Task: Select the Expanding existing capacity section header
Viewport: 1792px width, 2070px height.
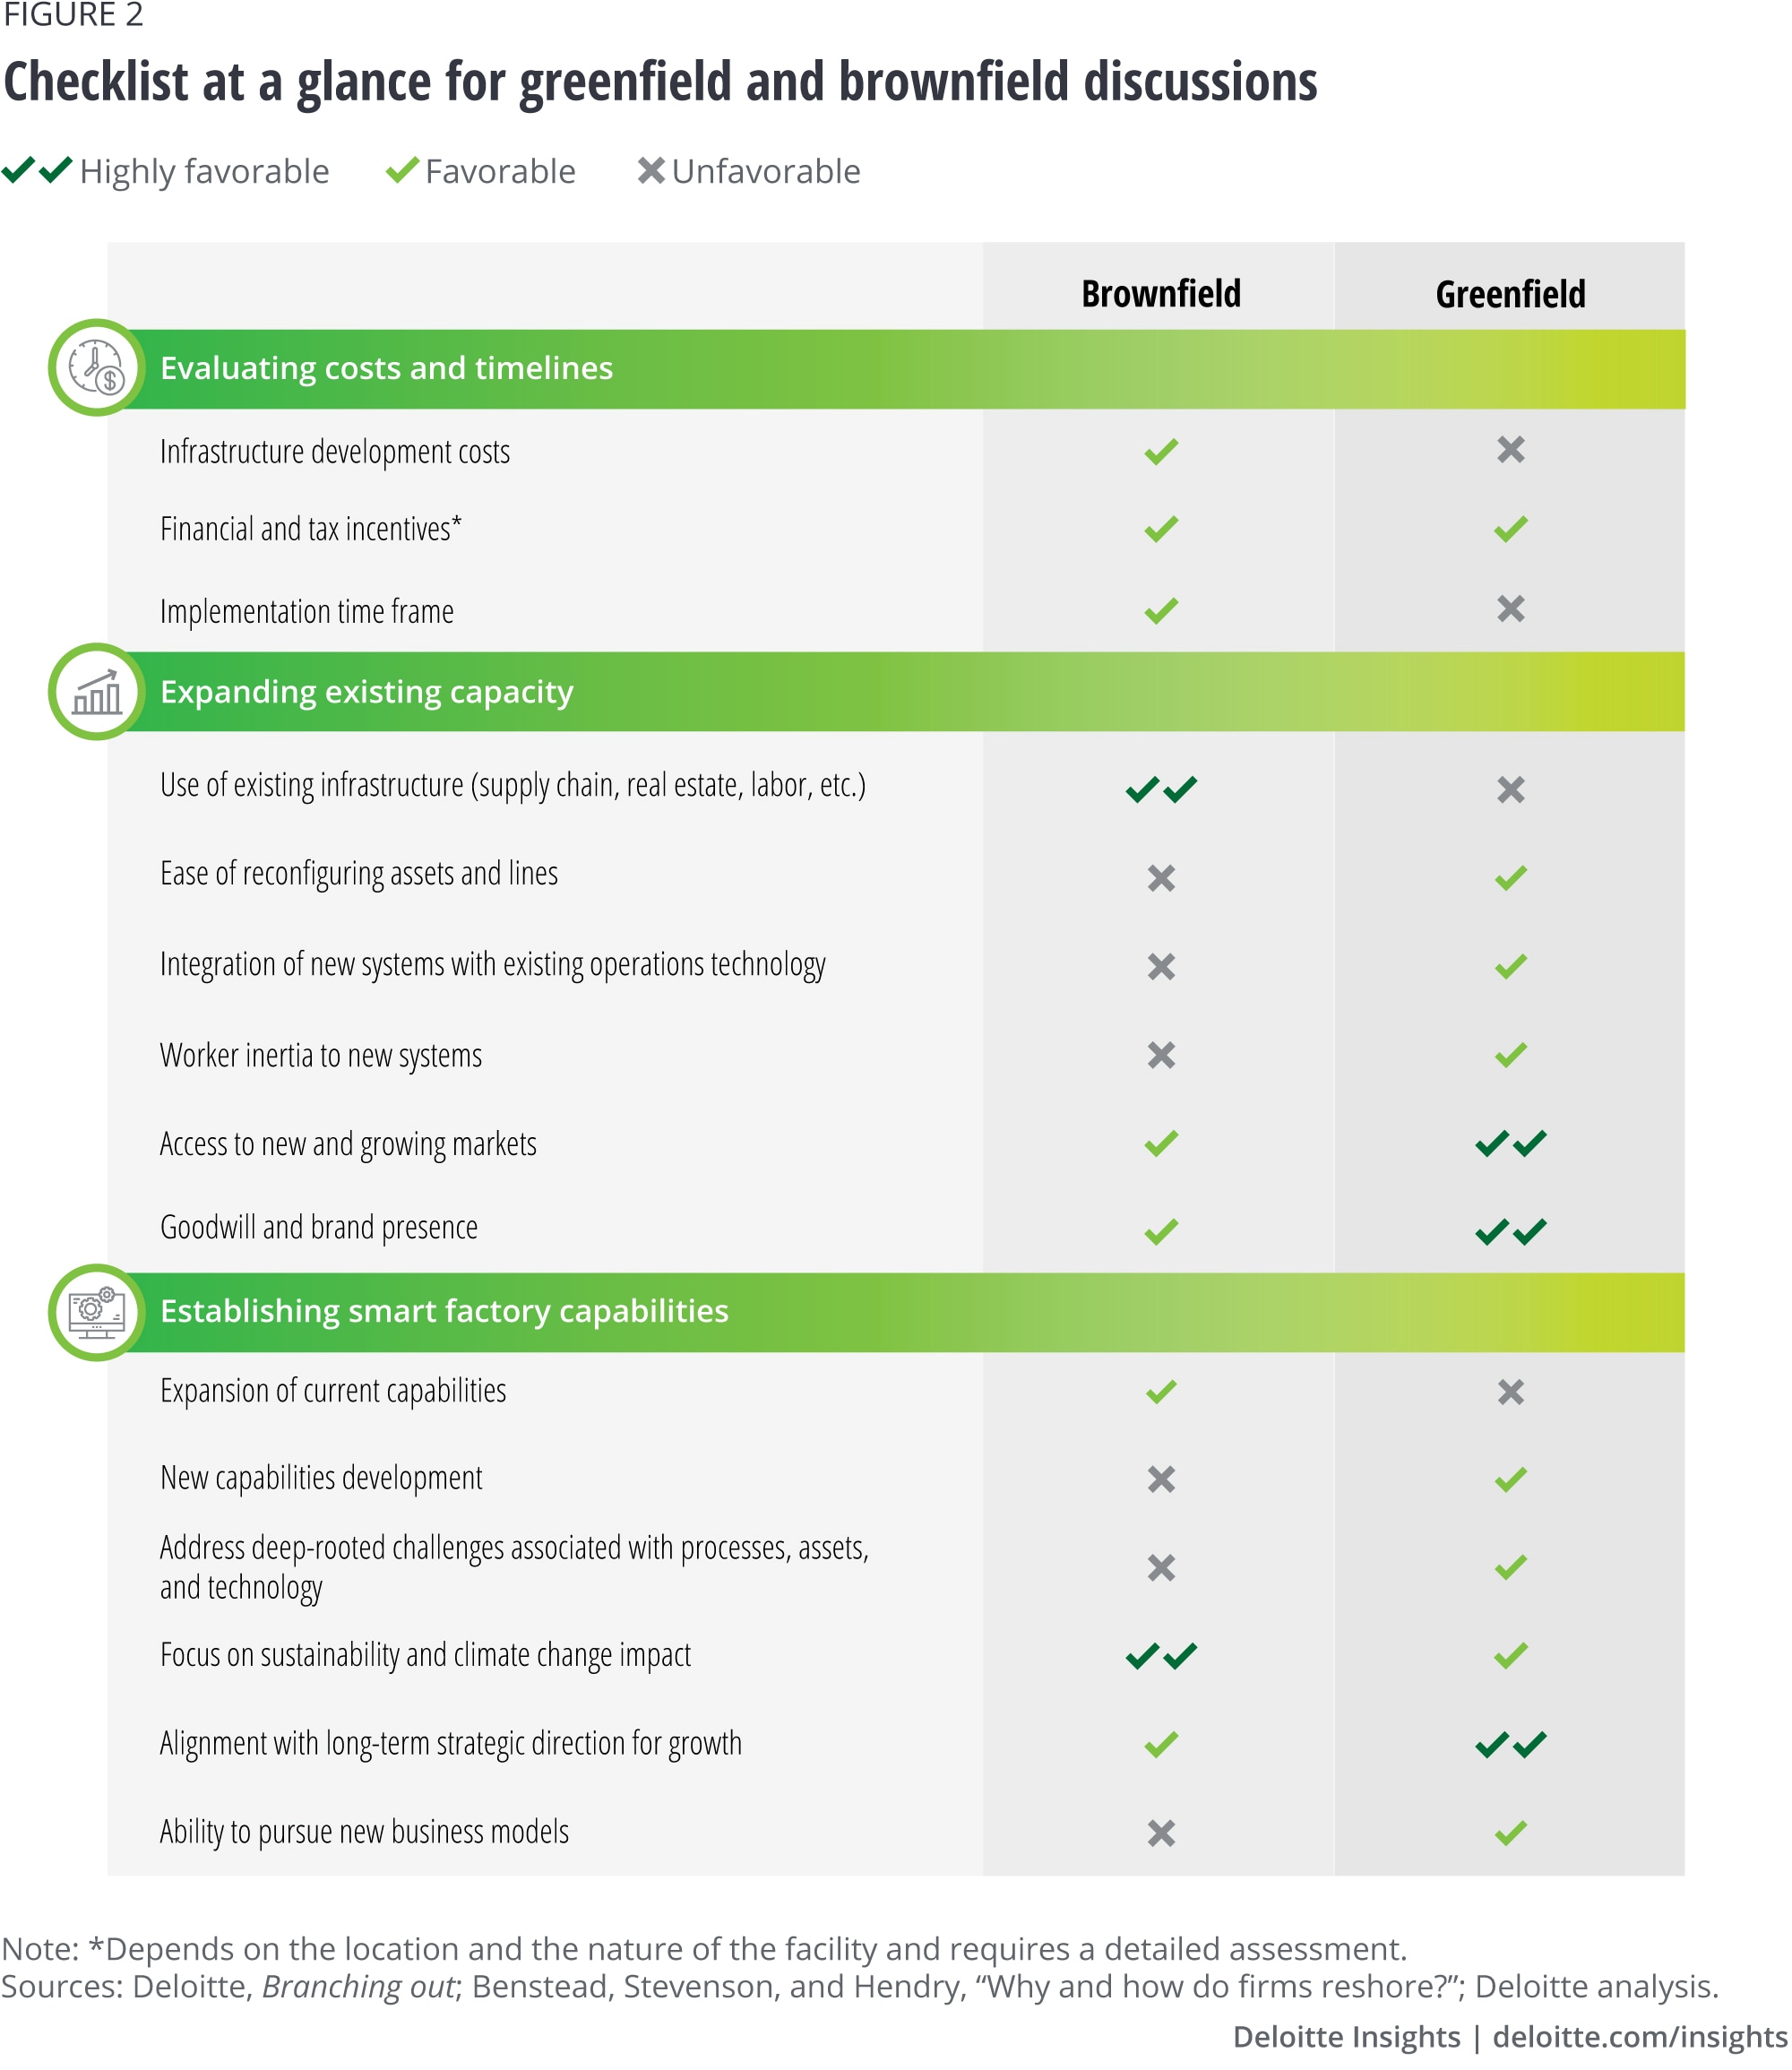Action: pos(366,692)
